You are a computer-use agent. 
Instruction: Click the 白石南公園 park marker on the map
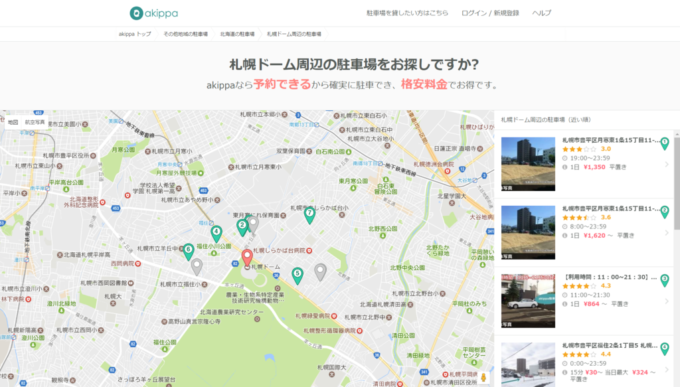pos(349,152)
